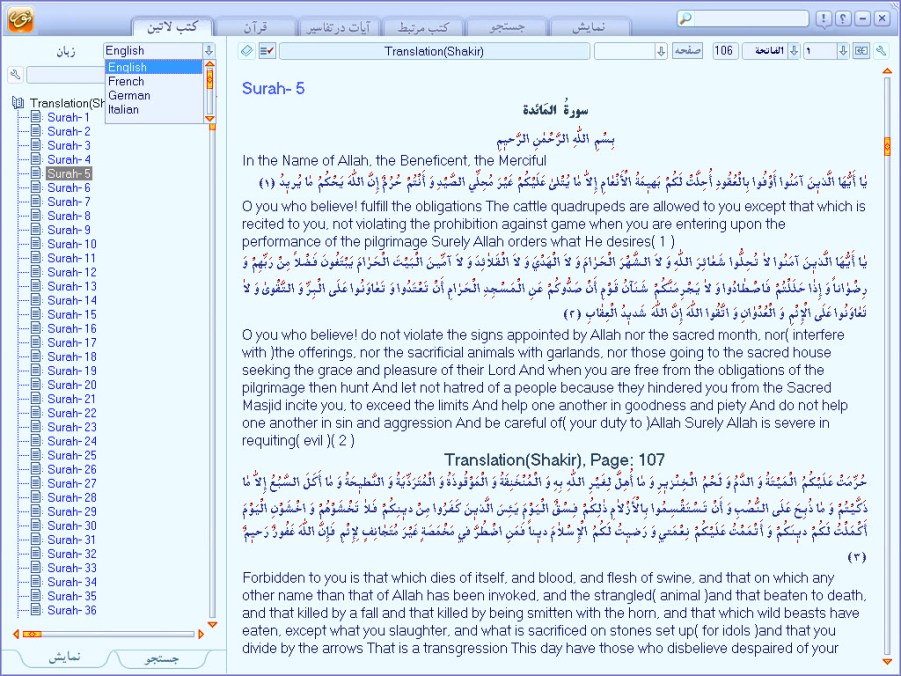Click the Translation(Shakir), Page: 107 heading

coord(555,460)
